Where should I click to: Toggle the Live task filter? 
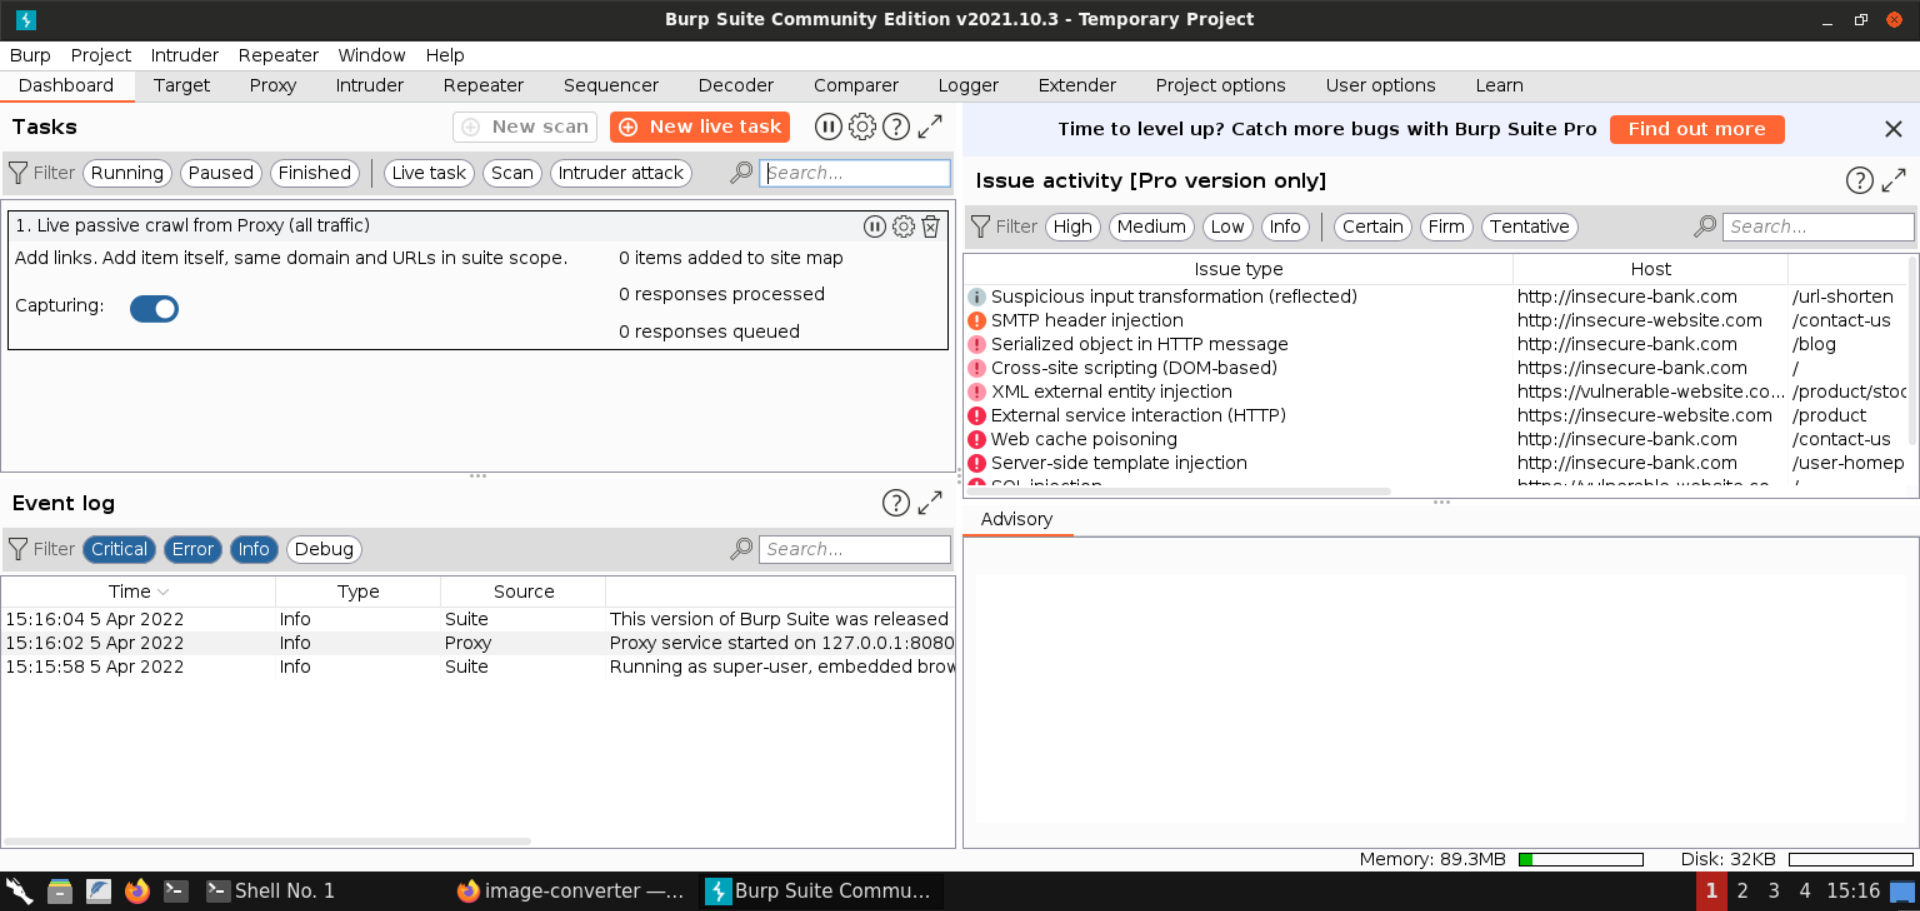[429, 173]
